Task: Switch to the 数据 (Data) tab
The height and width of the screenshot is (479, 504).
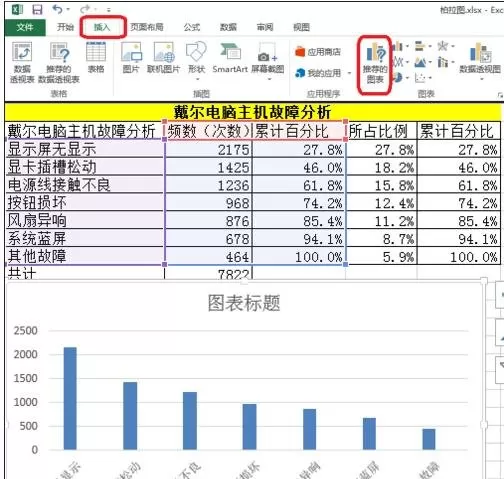Action: tap(228, 27)
